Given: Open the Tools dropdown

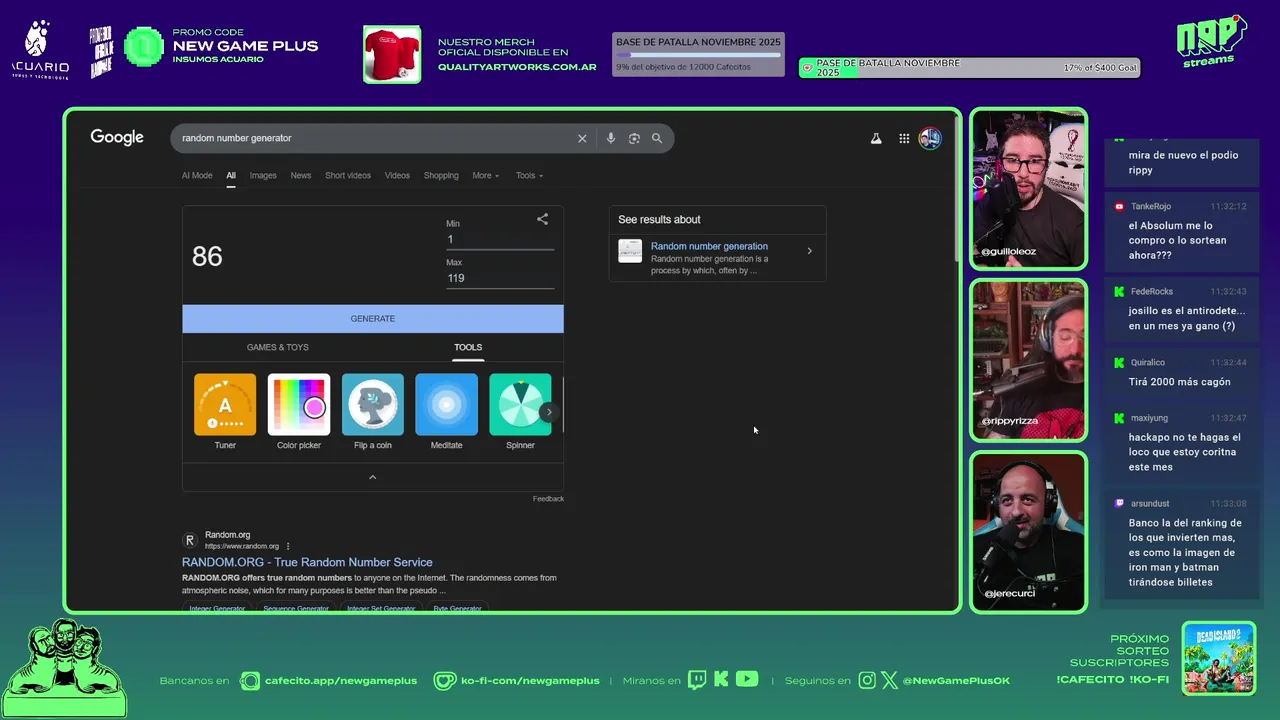Looking at the screenshot, I should tap(530, 176).
